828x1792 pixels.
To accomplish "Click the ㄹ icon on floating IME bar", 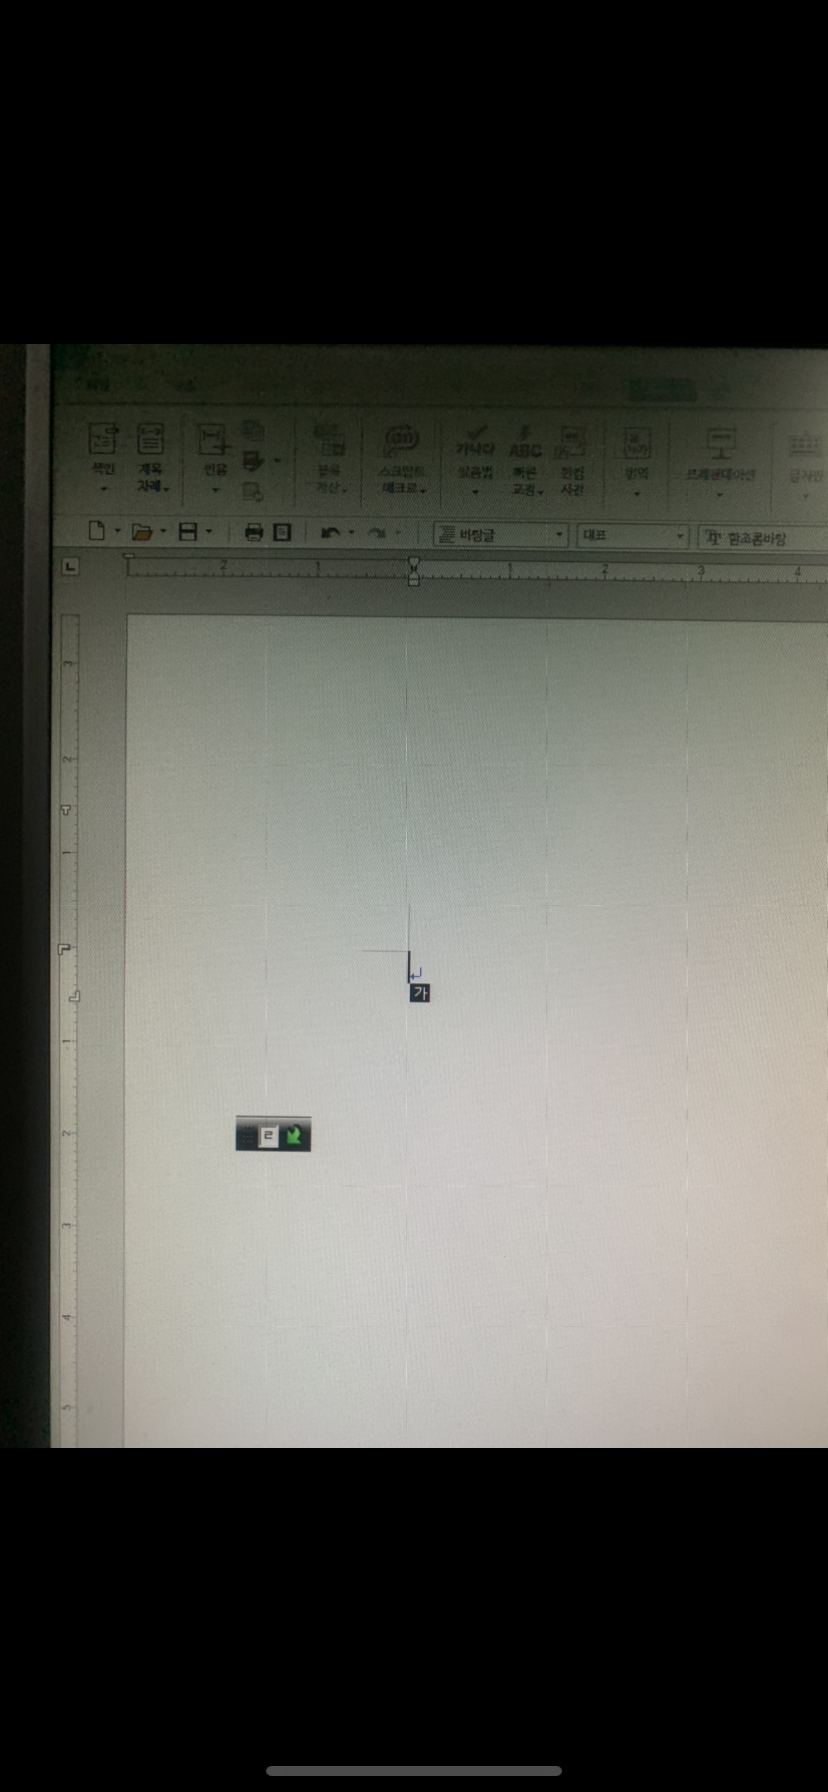I will (x=268, y=1136).
